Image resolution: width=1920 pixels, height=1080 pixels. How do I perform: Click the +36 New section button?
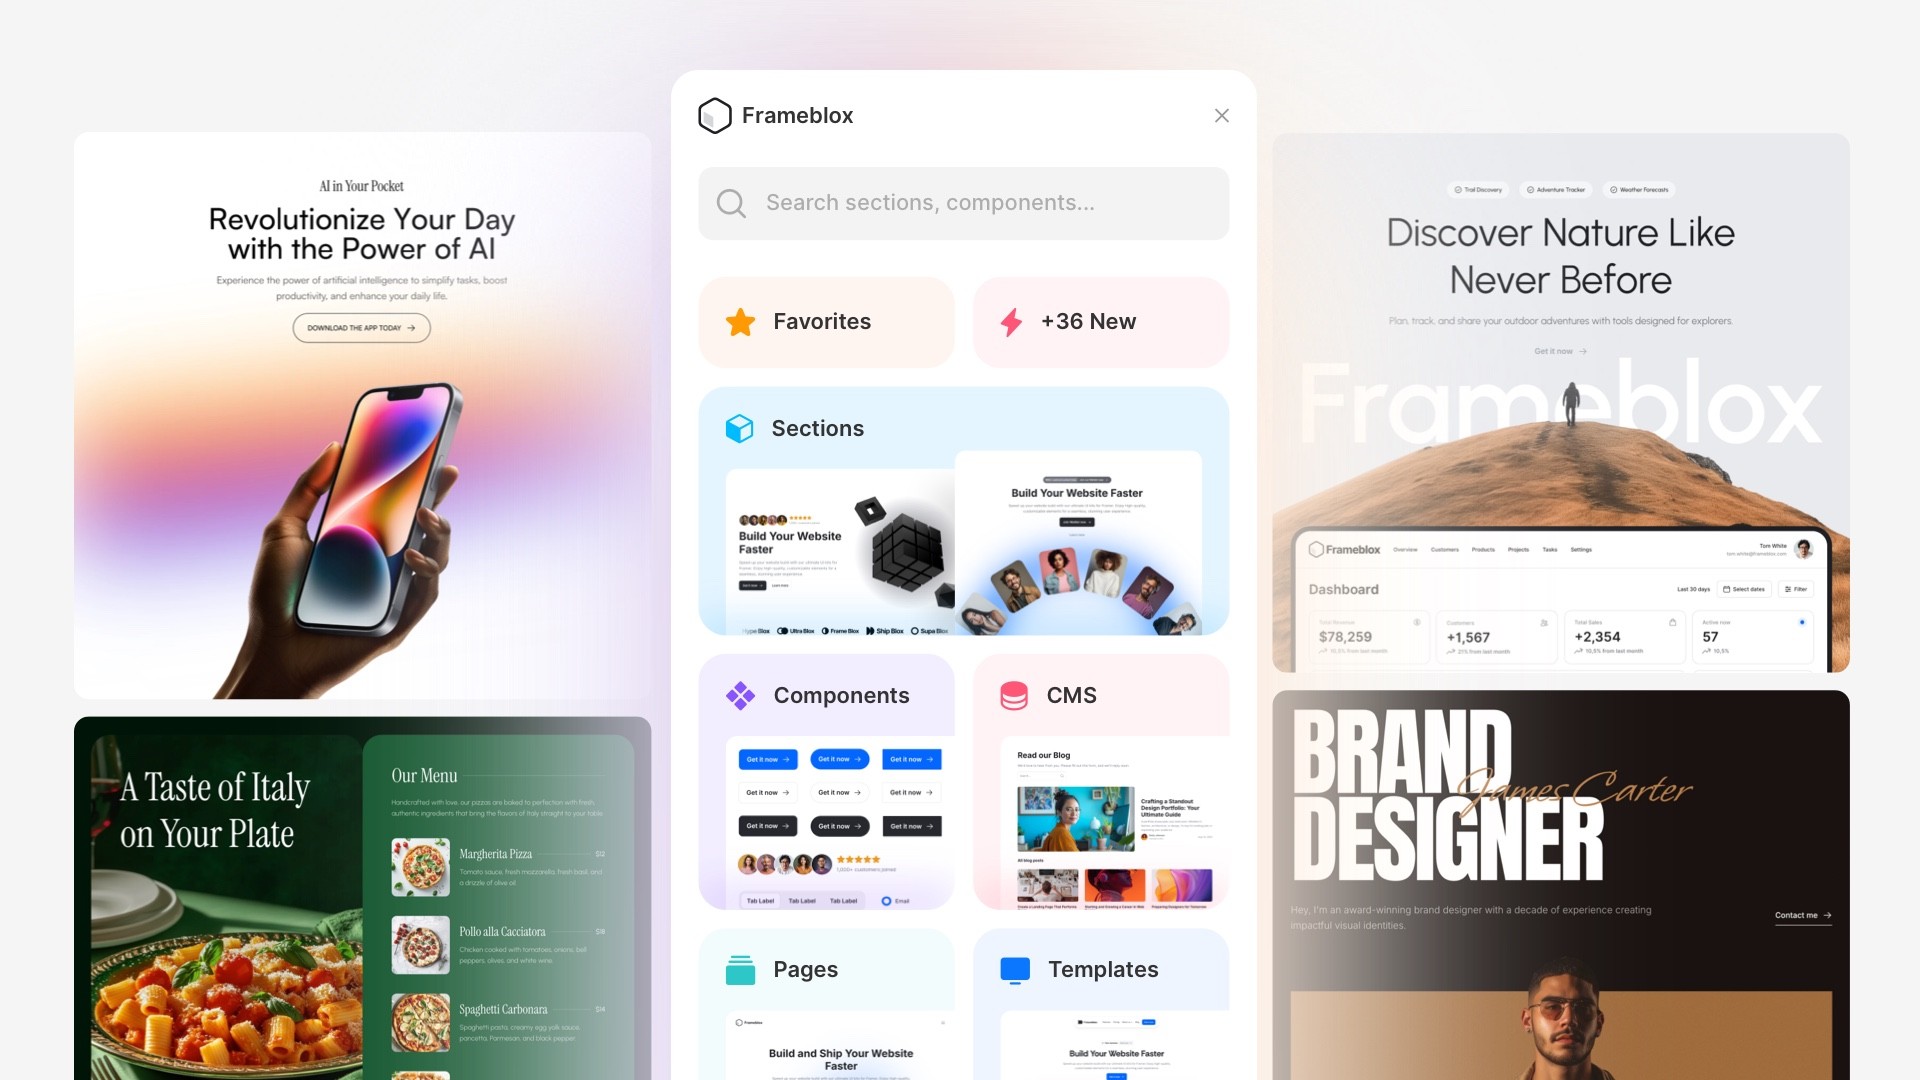[x=1102, y=322]
